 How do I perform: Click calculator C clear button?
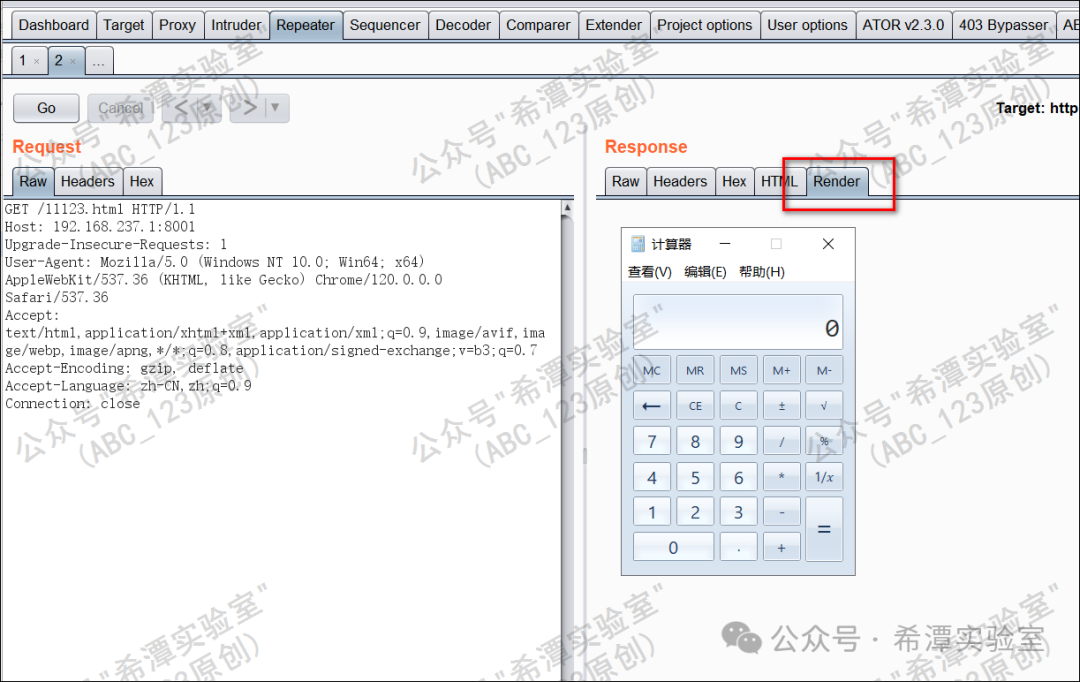(x=738, y=406)
